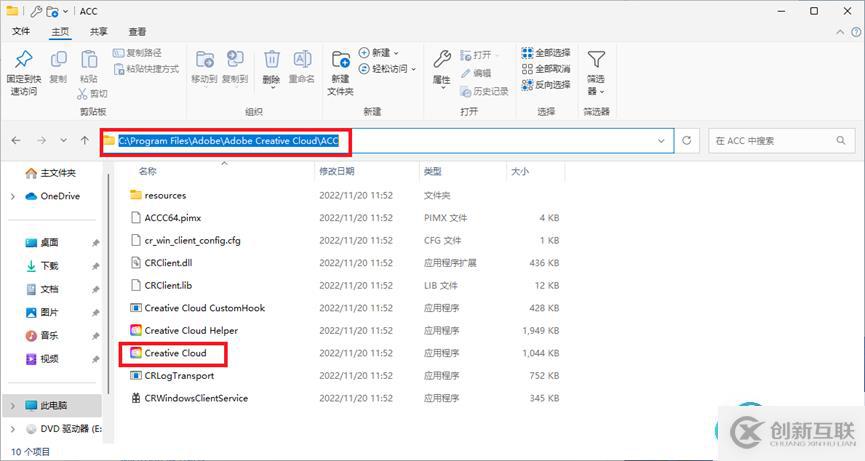Click Paste shortcut (粘贴快捷方式)
Viewport: 865px width, 461px height.
pyautogui.click(x=146, y=69)
